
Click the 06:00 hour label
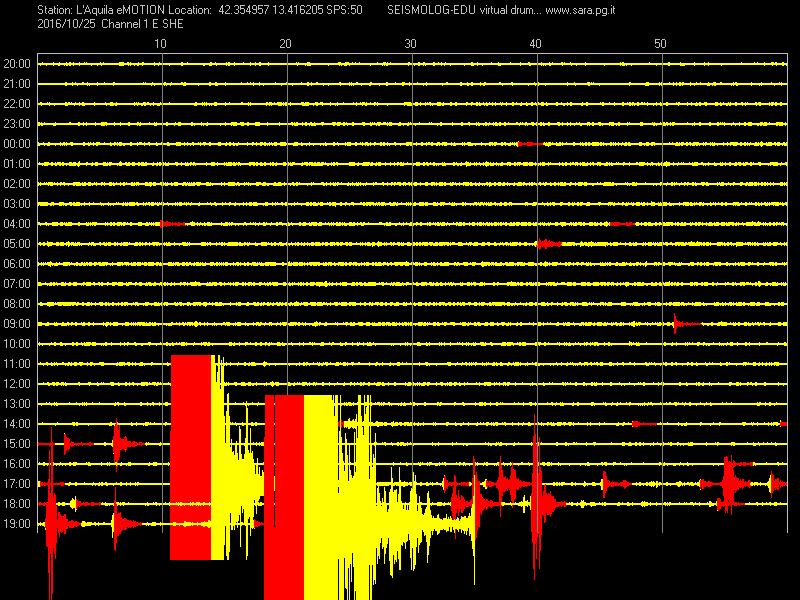pyautogui.click(x=17, y=264)
